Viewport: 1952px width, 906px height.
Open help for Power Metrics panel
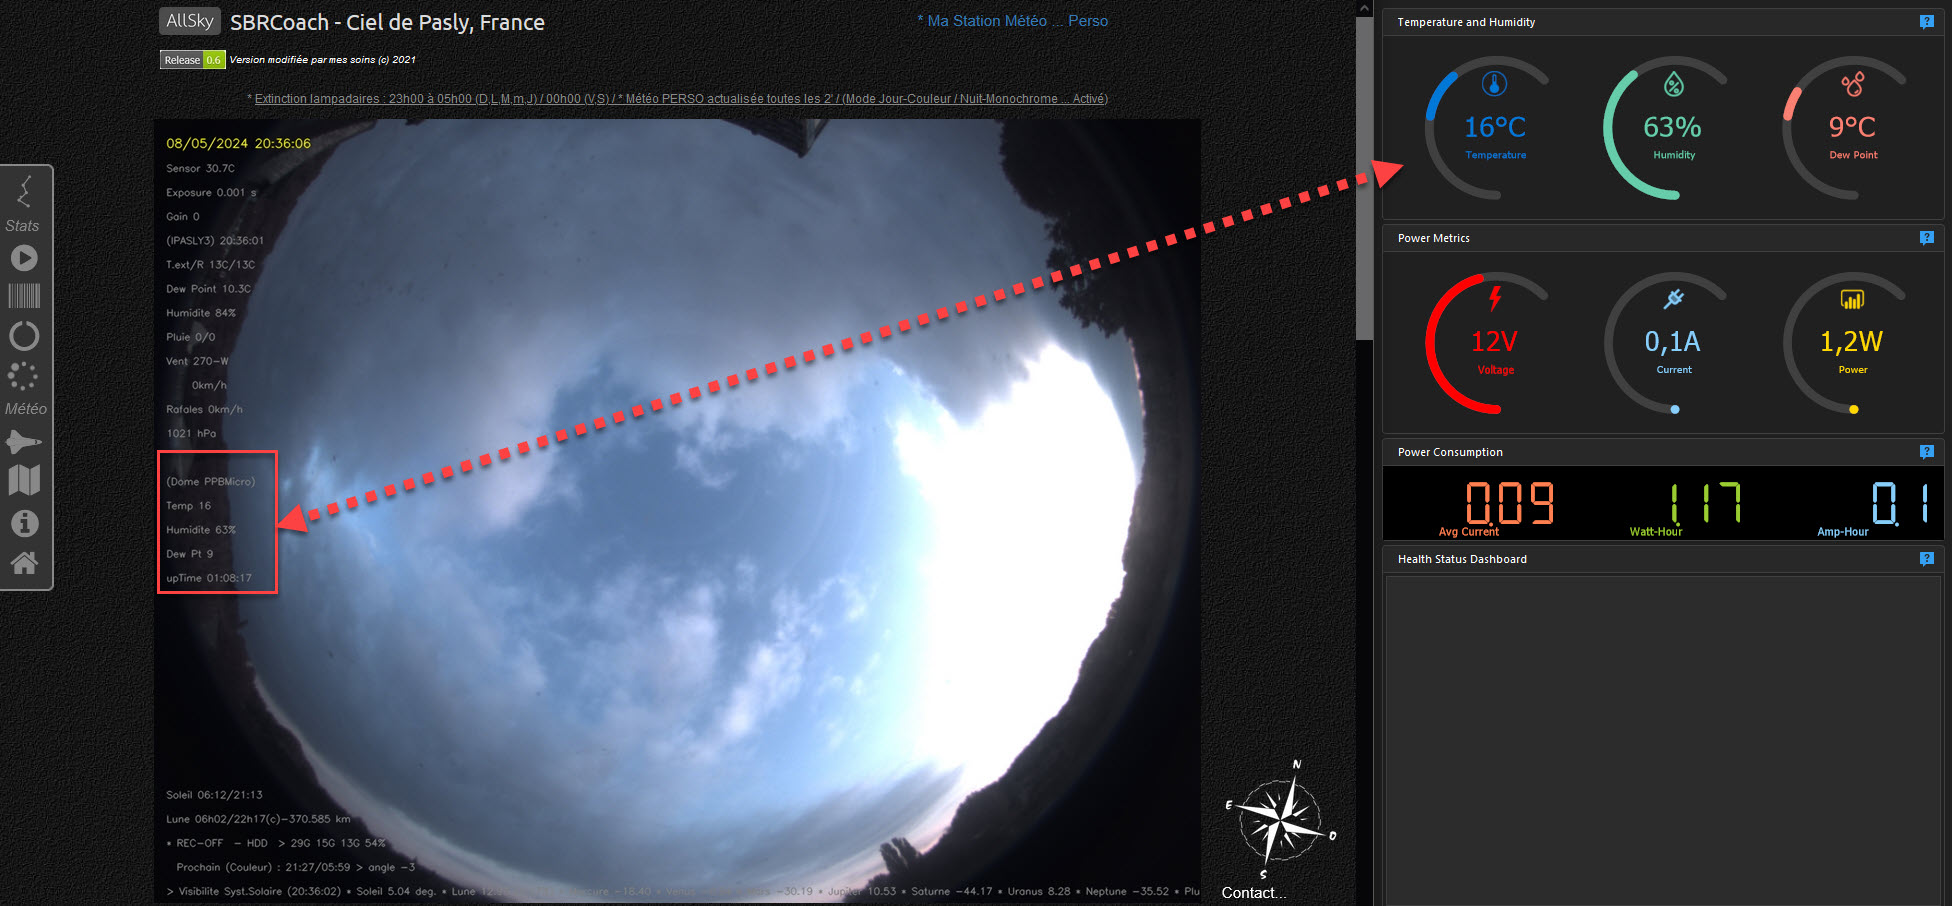[x=1926, y=238]
